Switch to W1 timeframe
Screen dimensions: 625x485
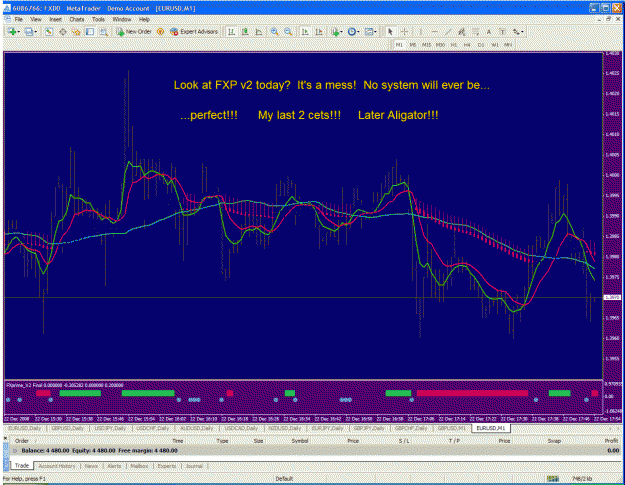495,45
